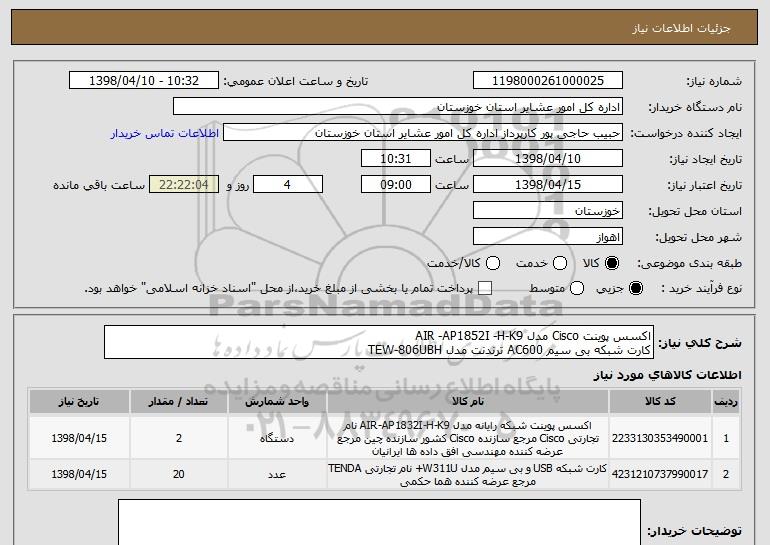Click the TENDA USB network card name cell
This screenshot has width=770, height=545.
pos(468,475)
